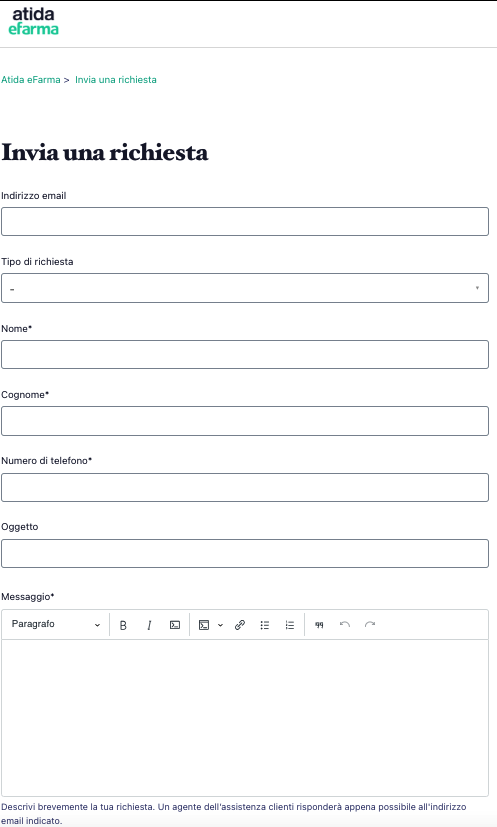Screen dimensions: 497x827
Task: Open the Paragrafo style dropdown
Action: [55, 624]
